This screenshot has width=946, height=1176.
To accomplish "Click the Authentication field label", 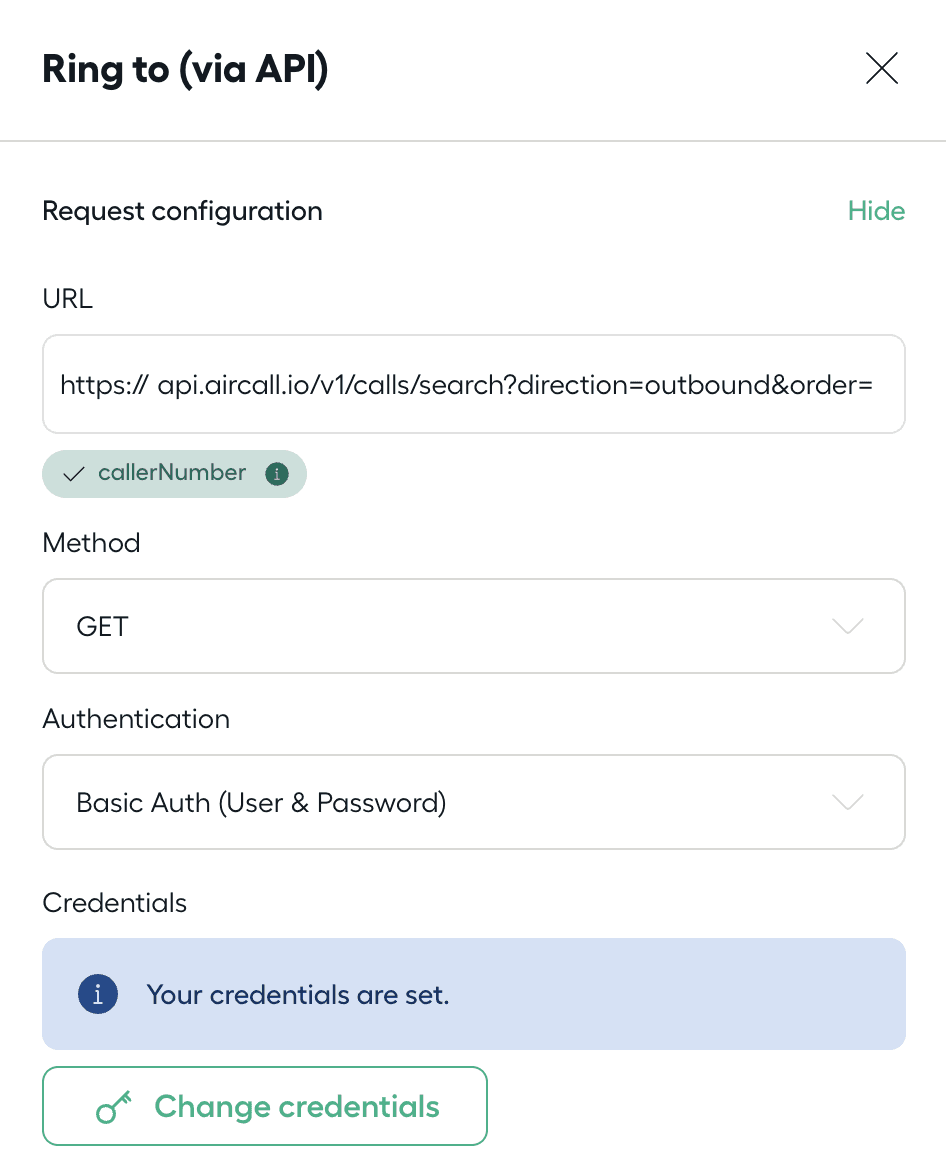I will [136, 719].
